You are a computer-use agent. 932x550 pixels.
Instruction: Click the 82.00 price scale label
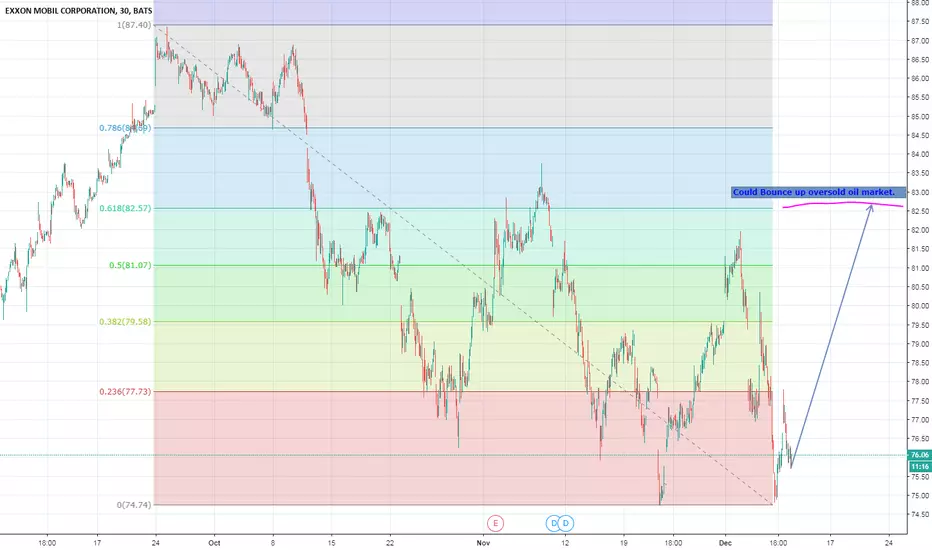point(920,230)
